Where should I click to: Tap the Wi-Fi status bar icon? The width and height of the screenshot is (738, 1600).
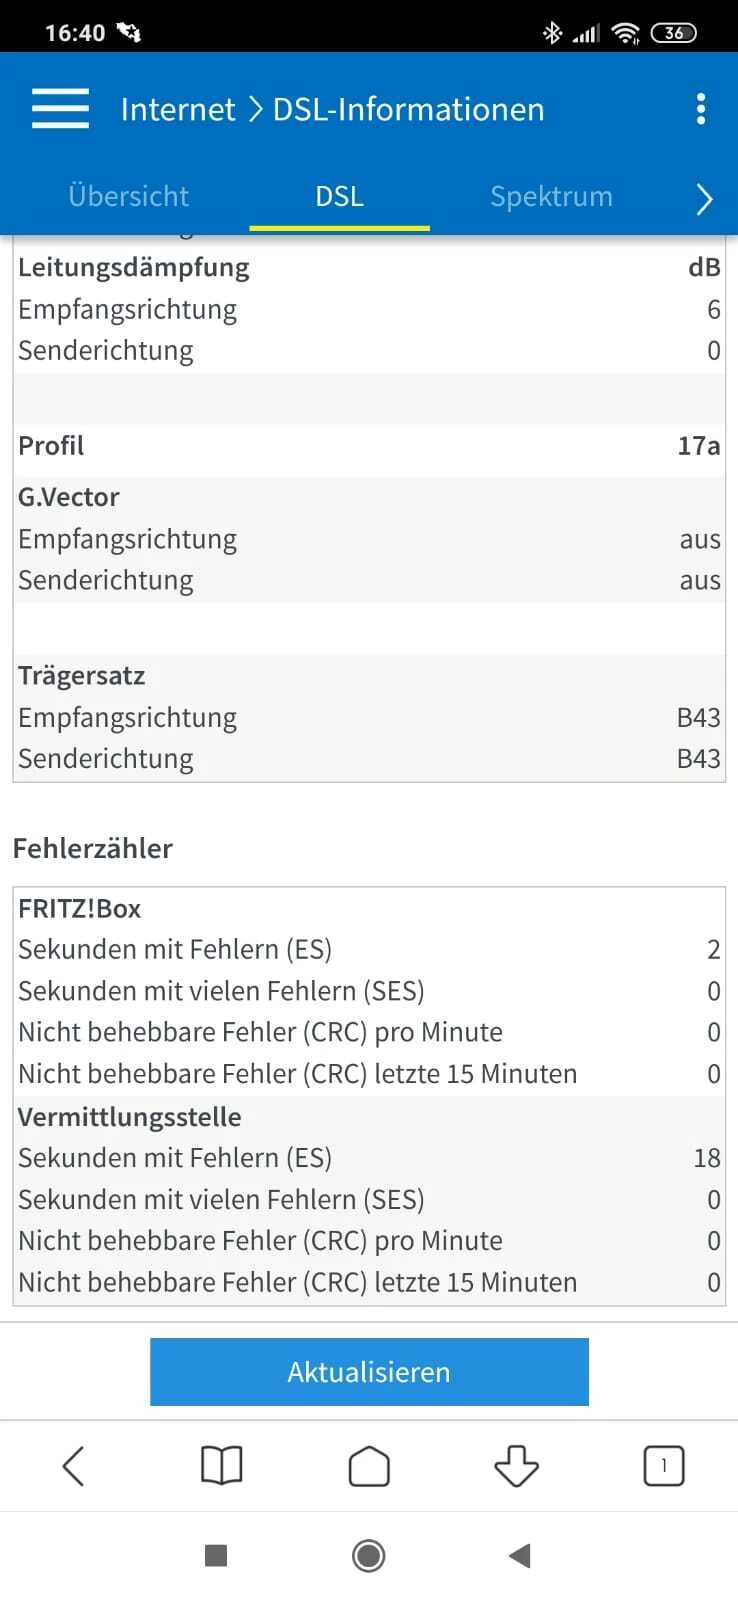[626, 33]
